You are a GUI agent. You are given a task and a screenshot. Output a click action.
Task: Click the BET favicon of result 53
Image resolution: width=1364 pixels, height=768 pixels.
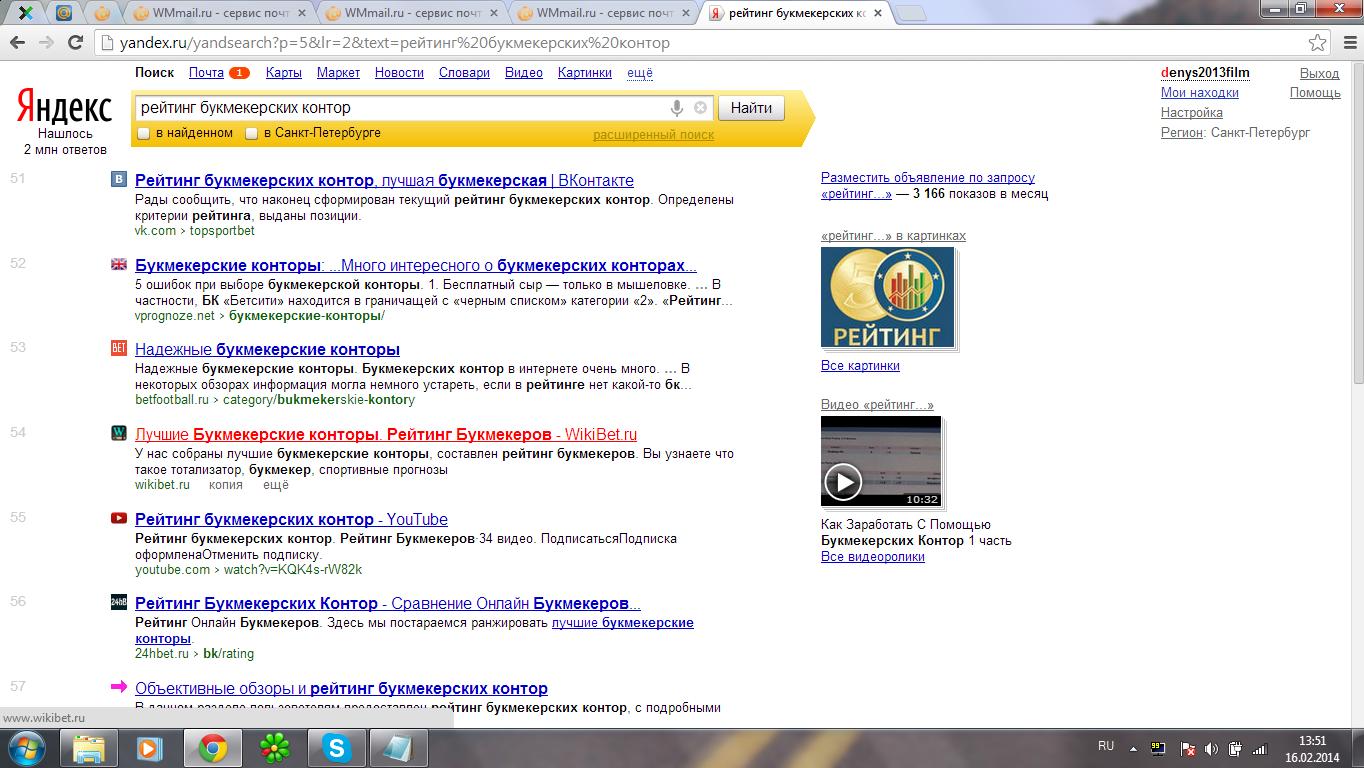coord(119,348)
